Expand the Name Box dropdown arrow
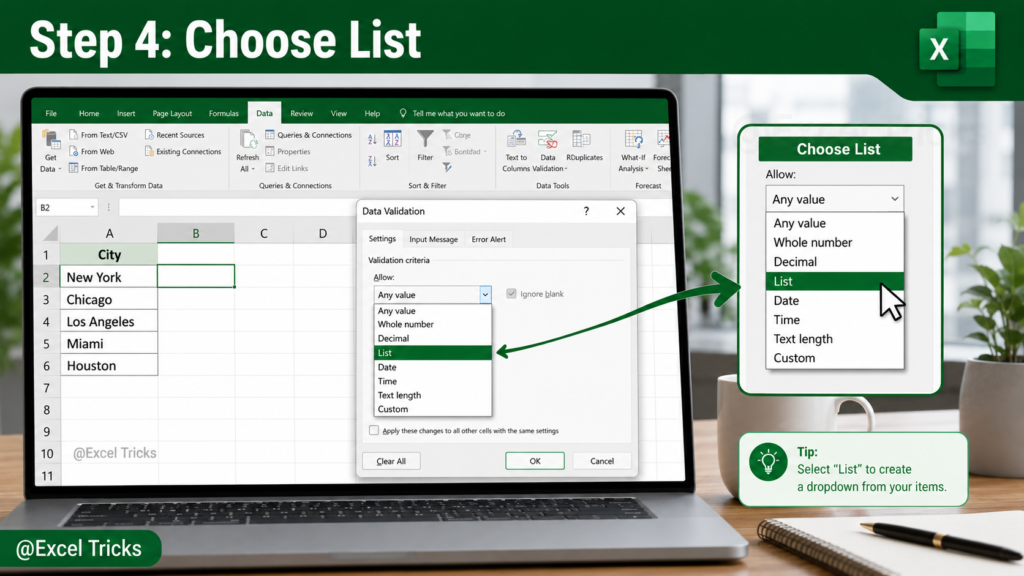Viewport: 1024px width, 576px height. [x=92, y=208]
